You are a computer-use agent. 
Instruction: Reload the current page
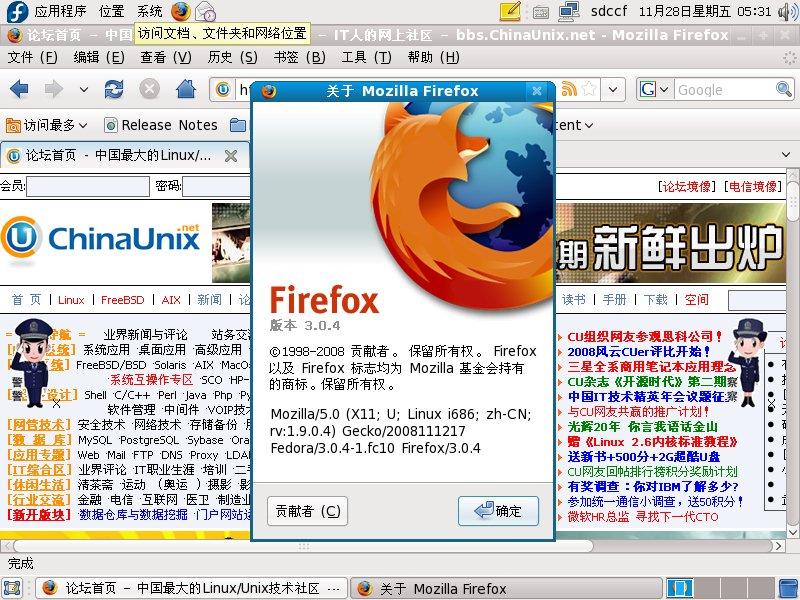coord(113,89)
